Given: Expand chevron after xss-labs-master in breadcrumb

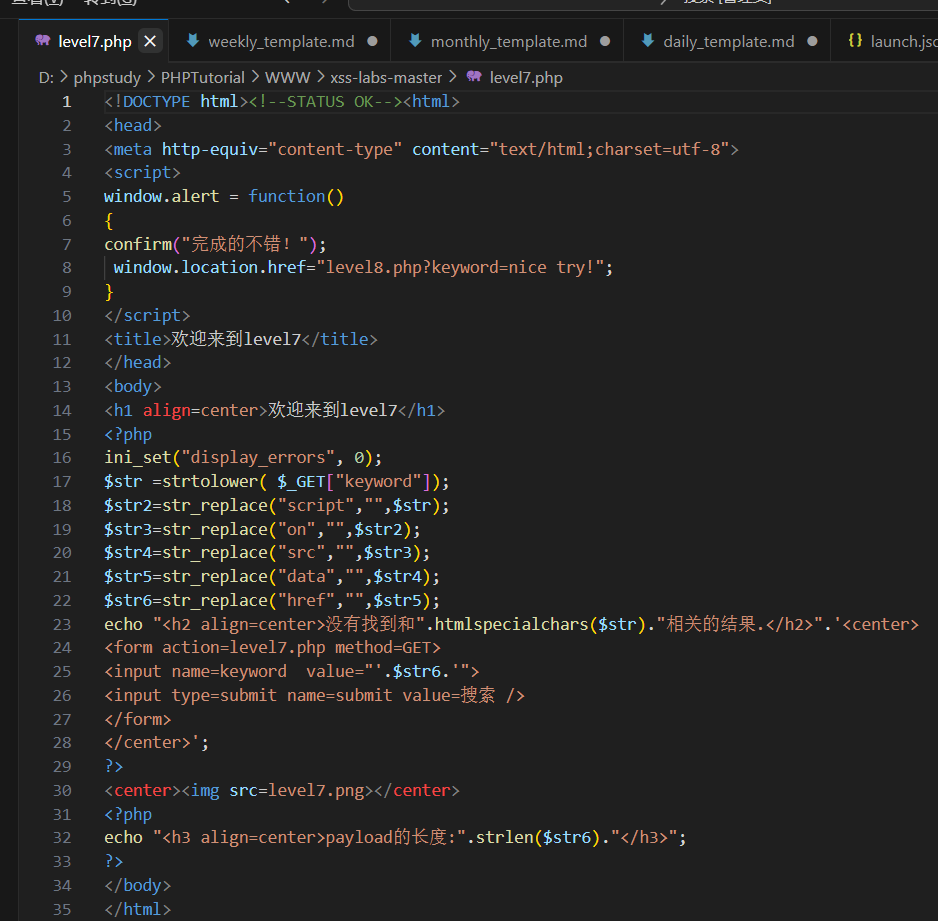Looking at the screenshot, I should click(x=453, y=77).
